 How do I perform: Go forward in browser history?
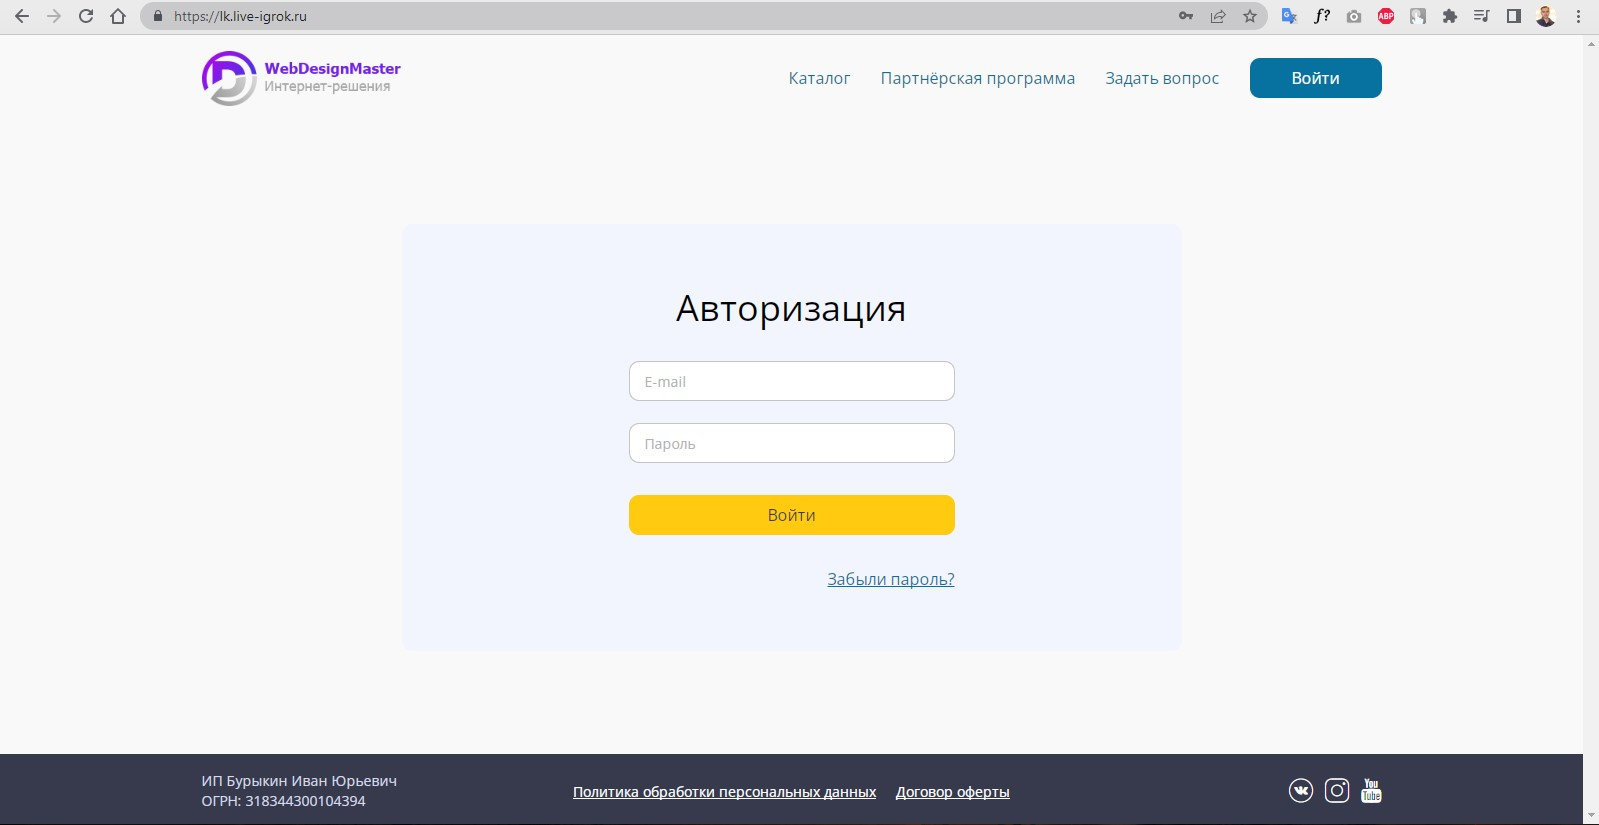pos(54,16)
